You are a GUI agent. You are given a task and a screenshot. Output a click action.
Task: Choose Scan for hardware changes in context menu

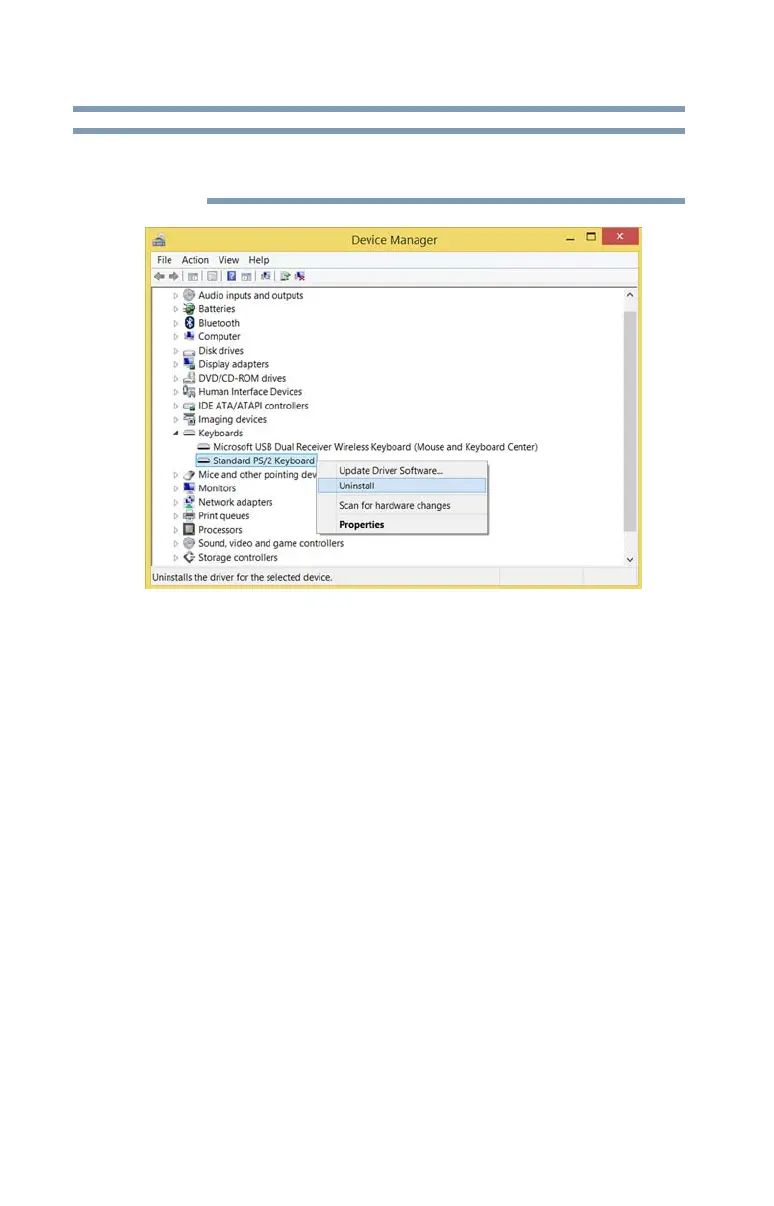pyautogui.click(x=395, y=506)
